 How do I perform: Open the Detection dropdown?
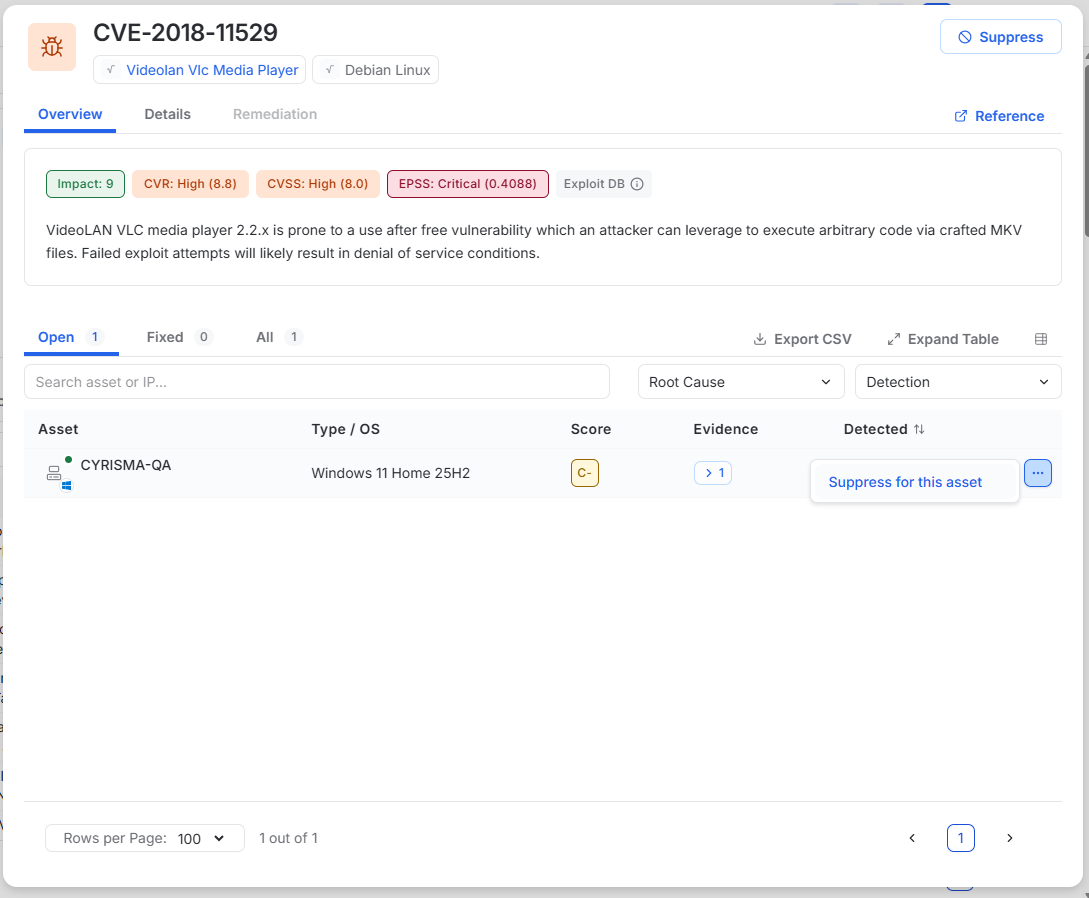tap(958, 382)
